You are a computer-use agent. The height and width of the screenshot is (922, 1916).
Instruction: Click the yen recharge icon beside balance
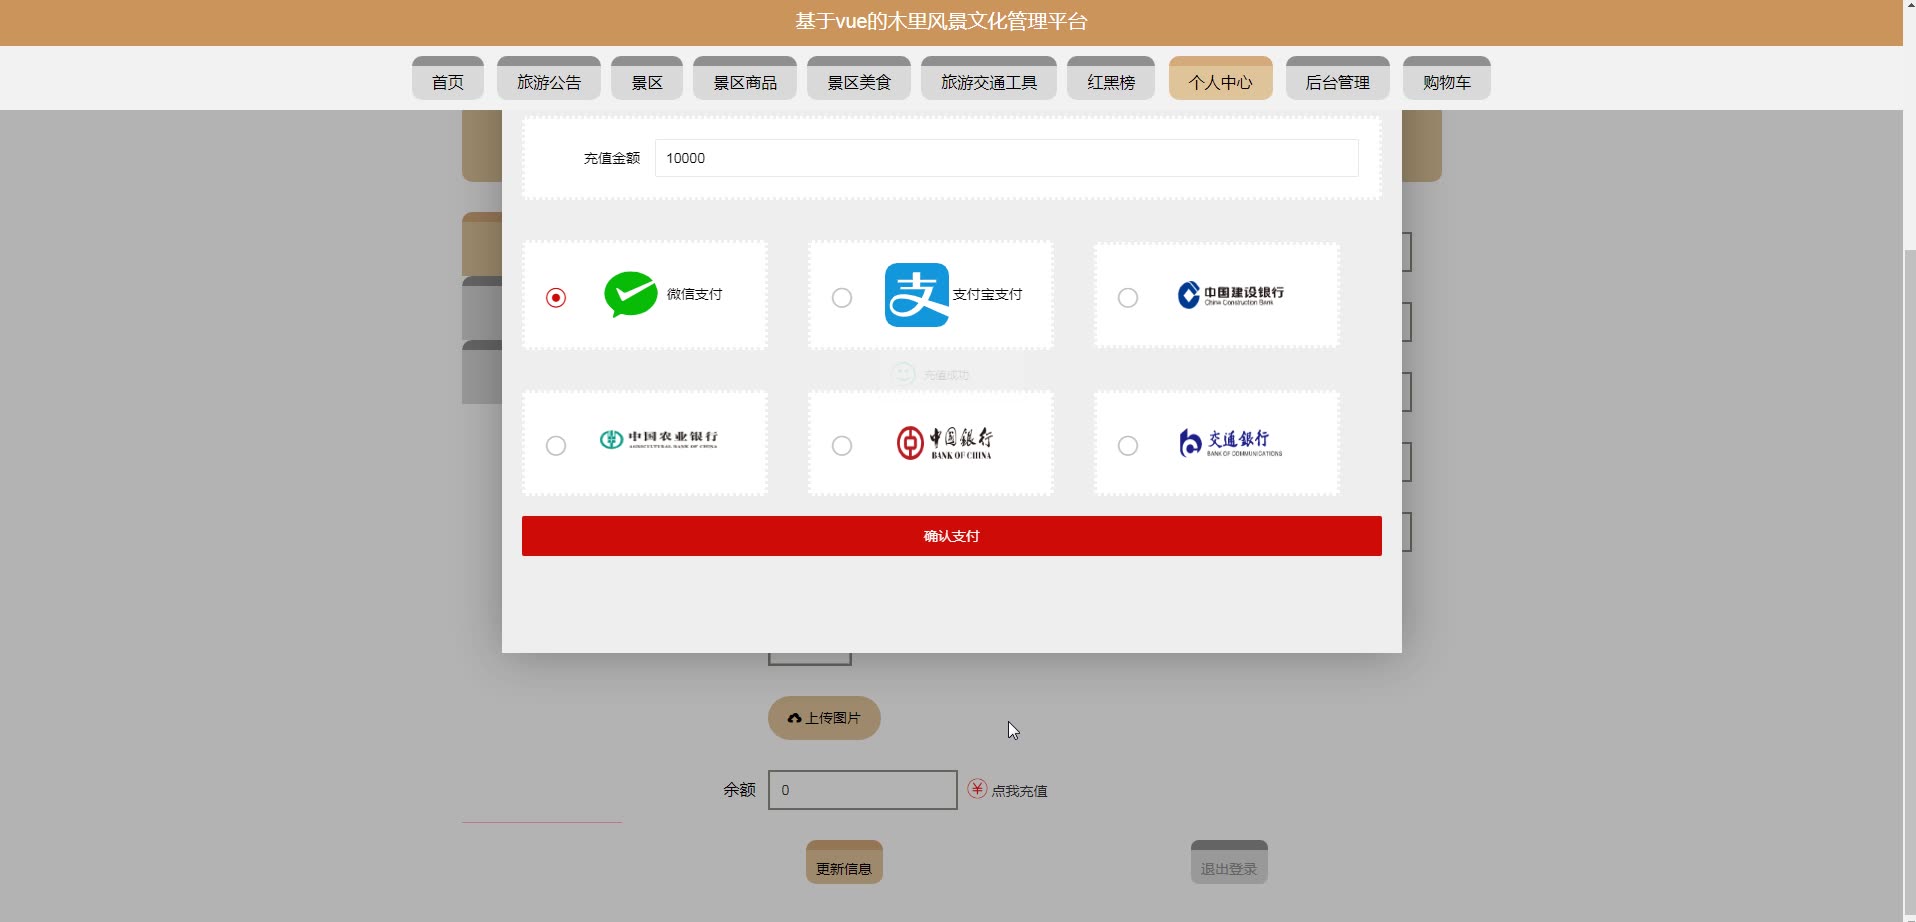click(x=977, y=789)
